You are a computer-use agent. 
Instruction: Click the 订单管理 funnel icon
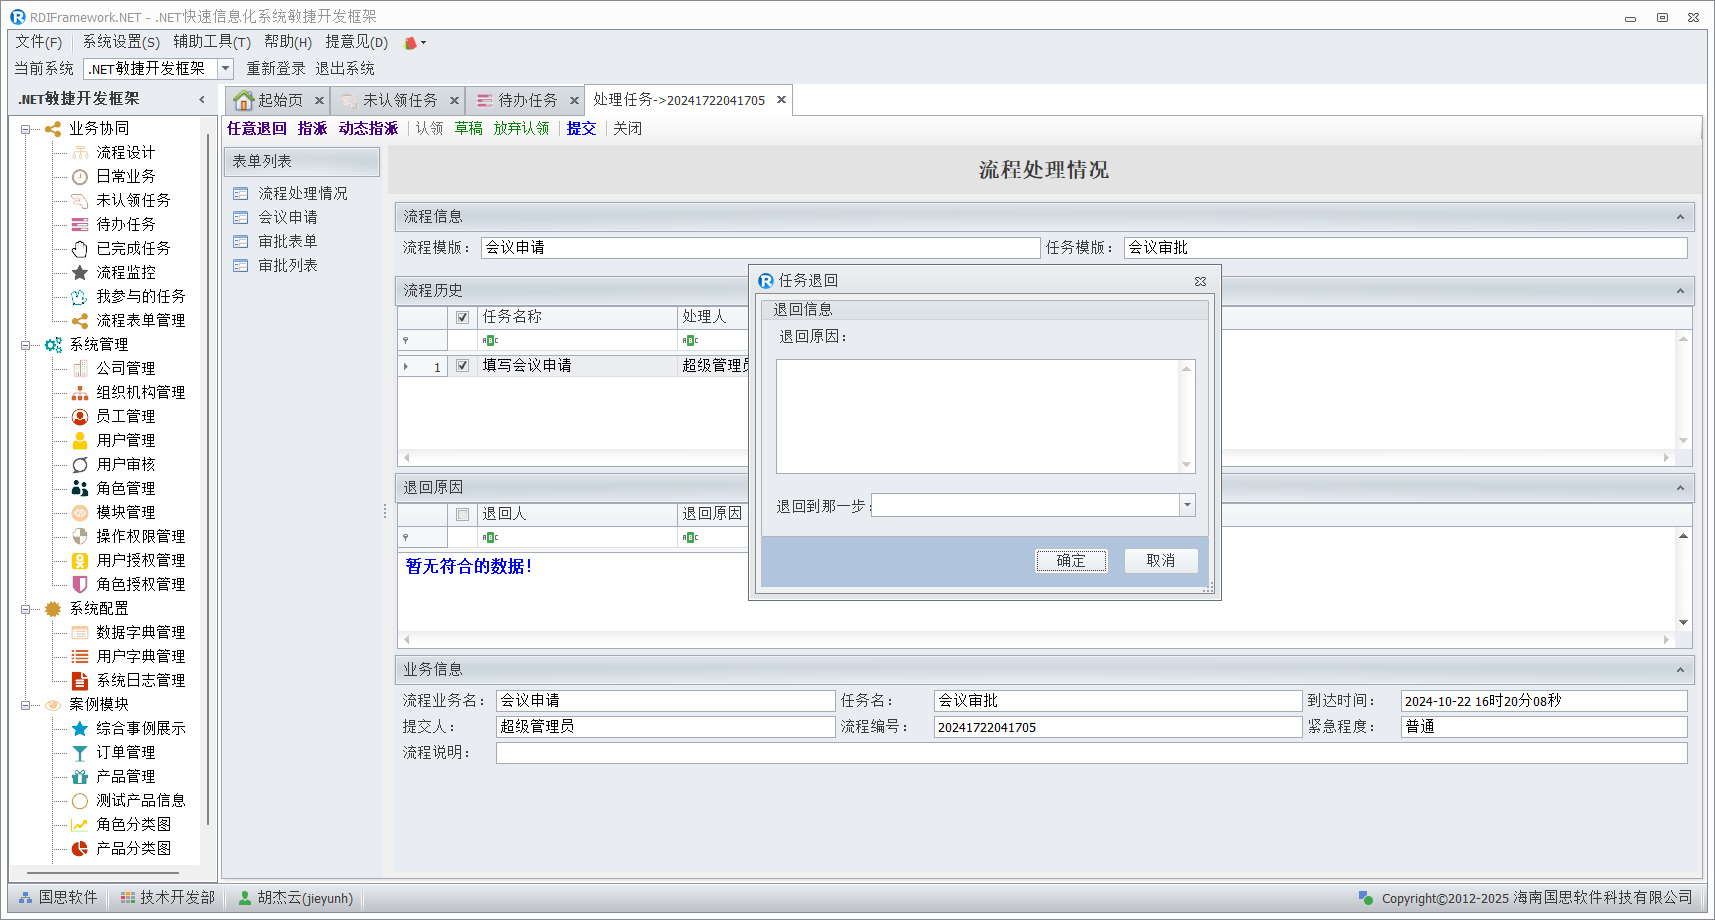(80, 753)
